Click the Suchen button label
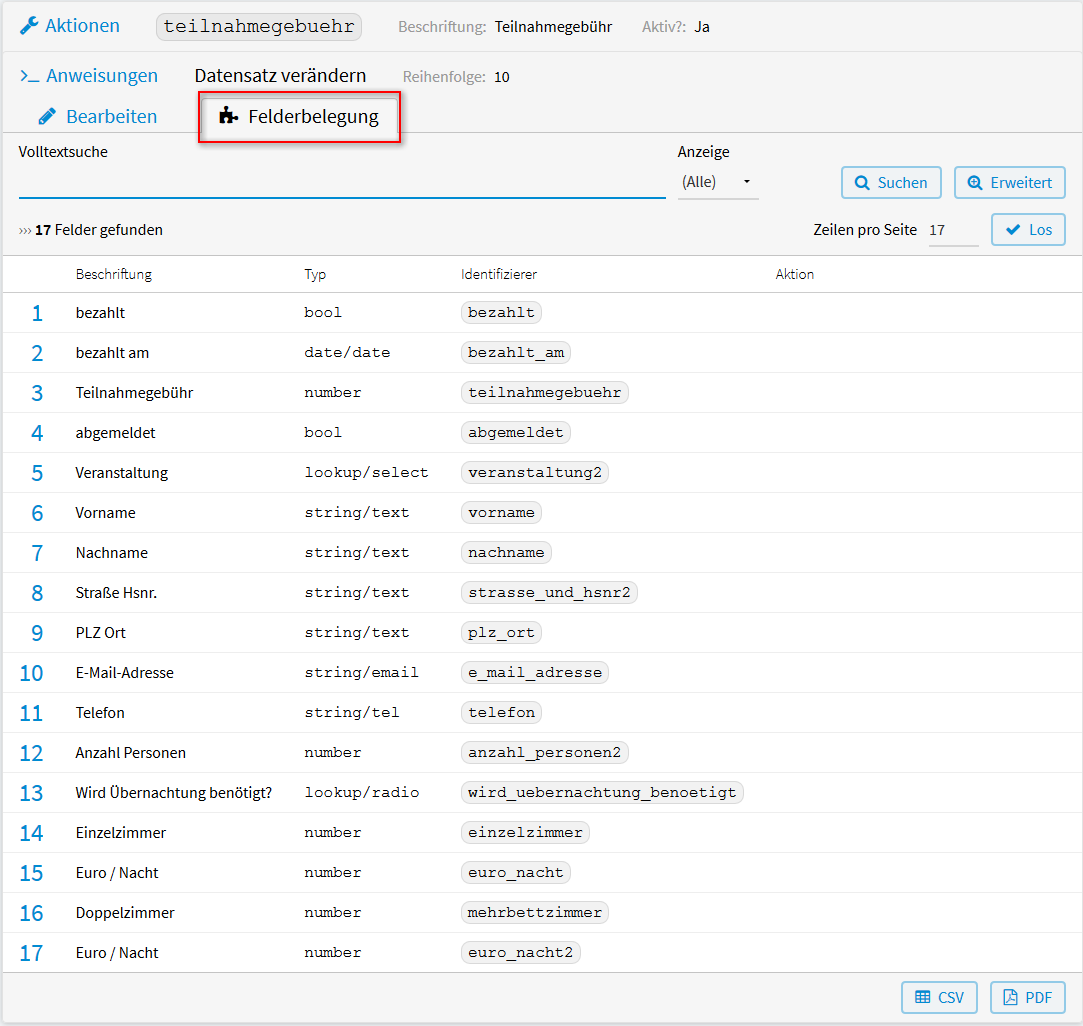This screenshot has height=1026, width=1083. [902, 183]
